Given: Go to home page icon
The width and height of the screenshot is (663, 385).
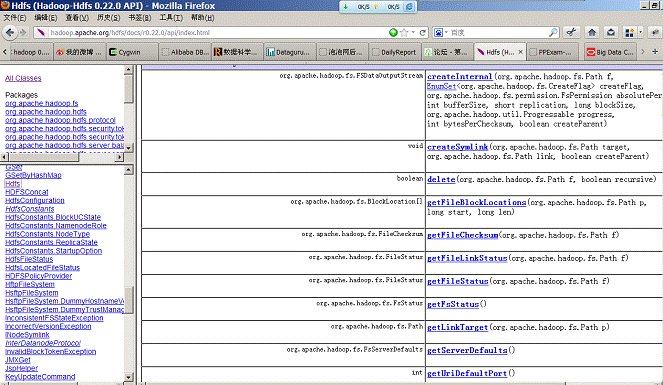Looking at the screenshot, I should pyautogui.click(x=592, y=32).
